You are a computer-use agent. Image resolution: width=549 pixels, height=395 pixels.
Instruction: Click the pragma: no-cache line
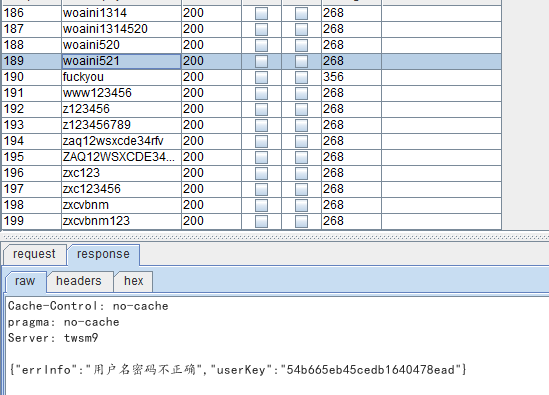pyautogui.click(x=64, y=322)
